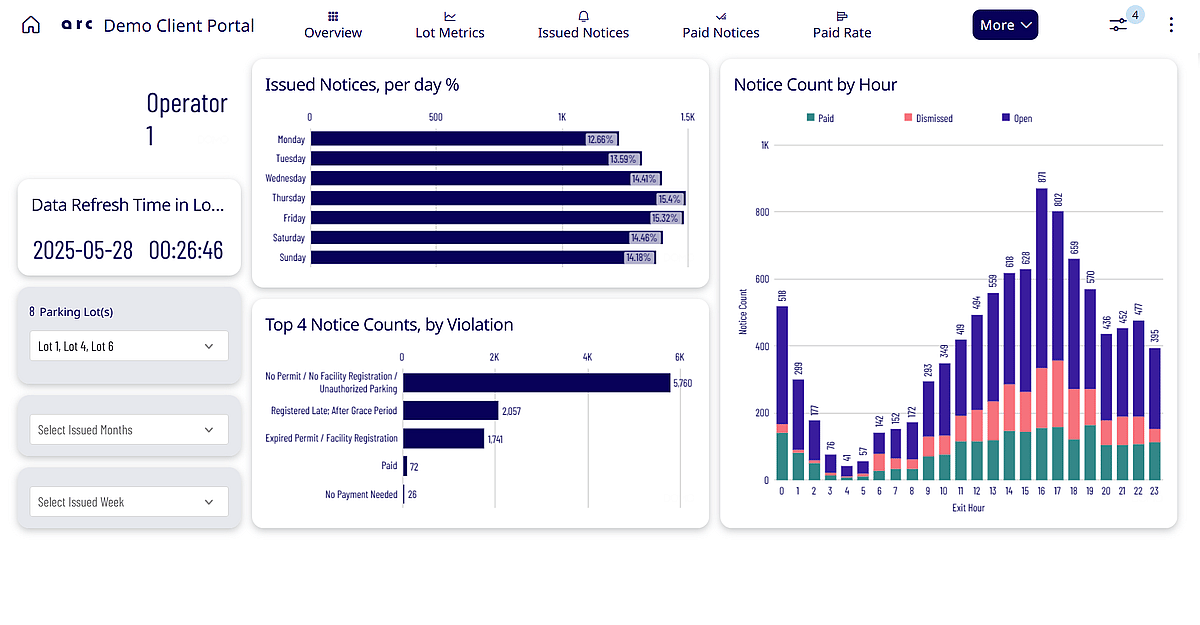Expand the Parking Lot(s) dropdown

click(129, 346)
